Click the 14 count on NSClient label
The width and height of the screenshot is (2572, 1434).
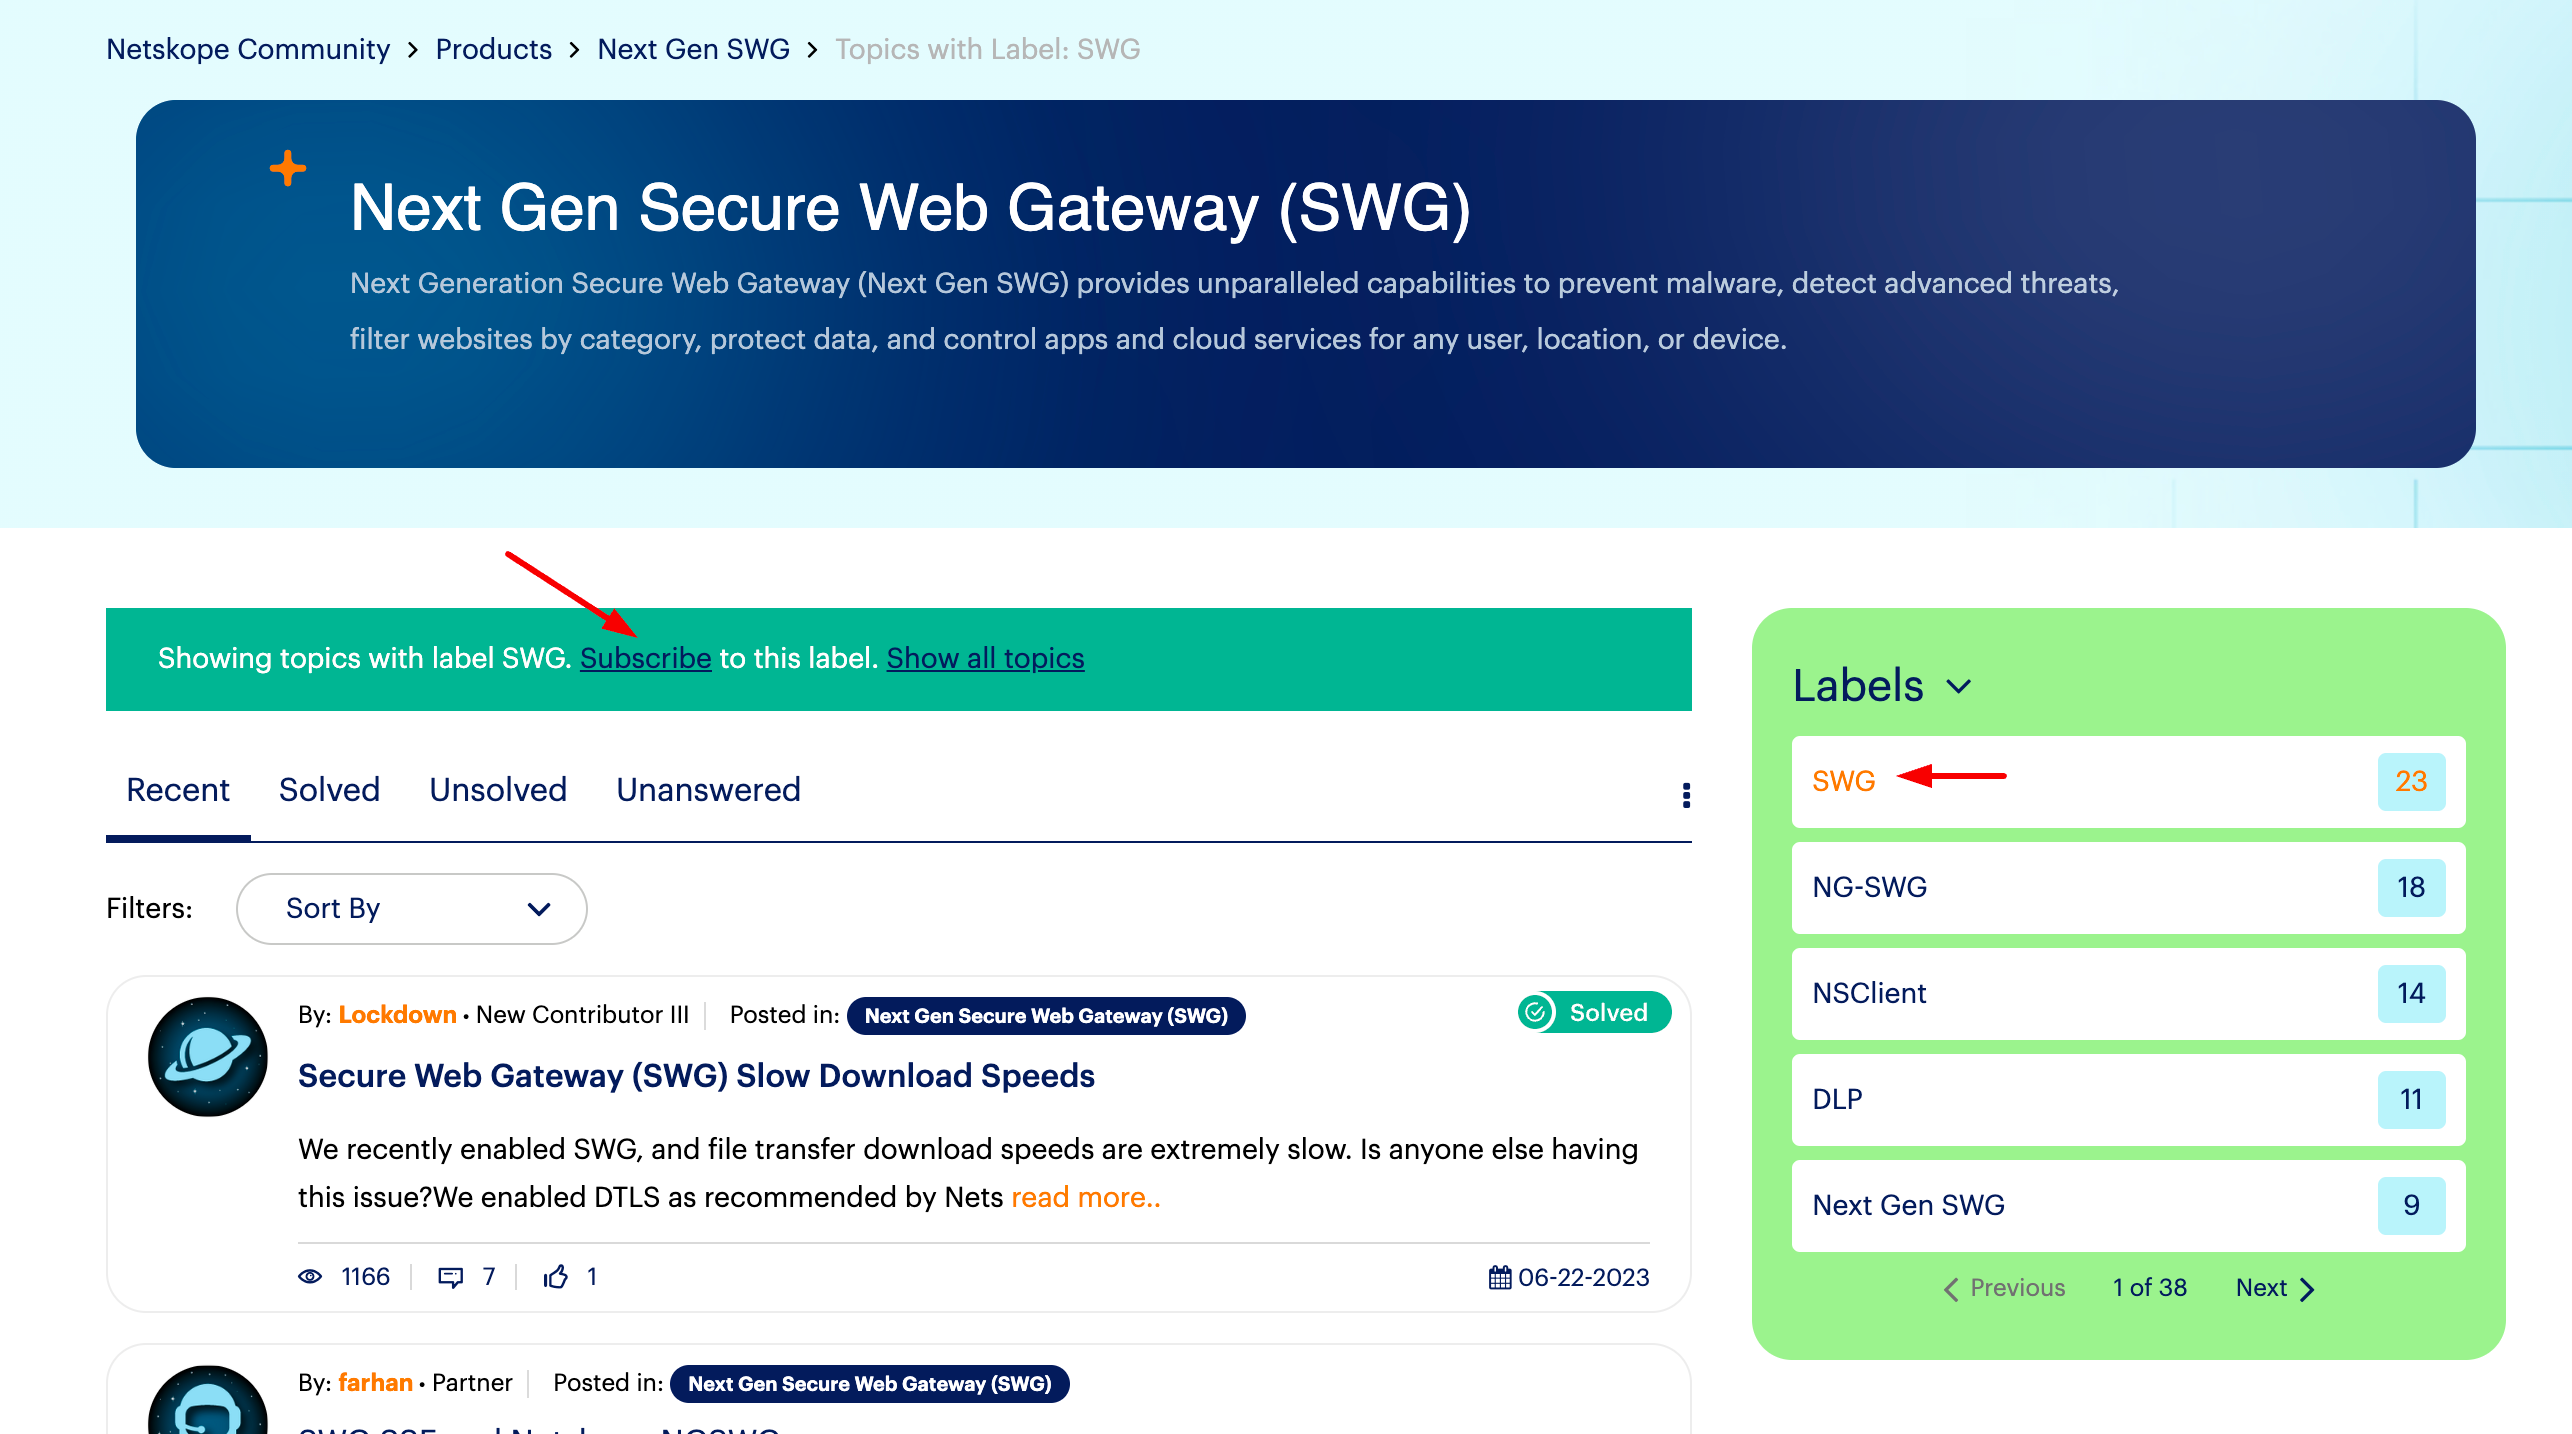(x=2411, y=993)
